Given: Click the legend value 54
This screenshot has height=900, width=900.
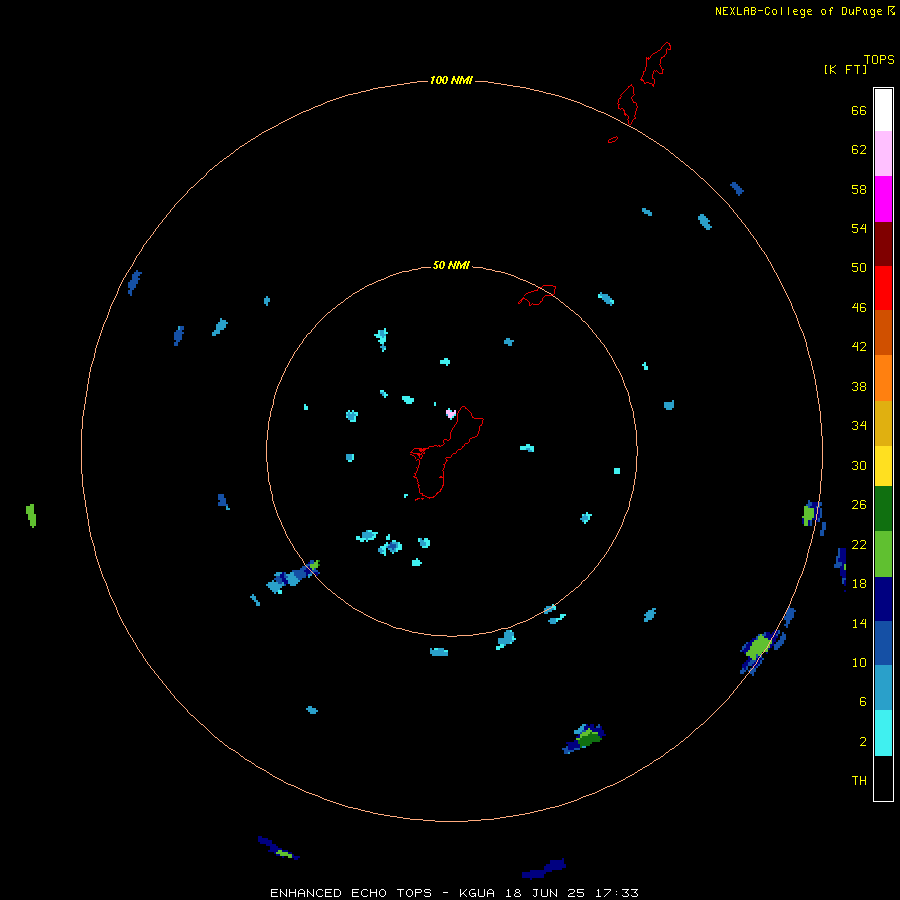Looking at the screenshot, I should pyautogui.click(x=859, y=228).
